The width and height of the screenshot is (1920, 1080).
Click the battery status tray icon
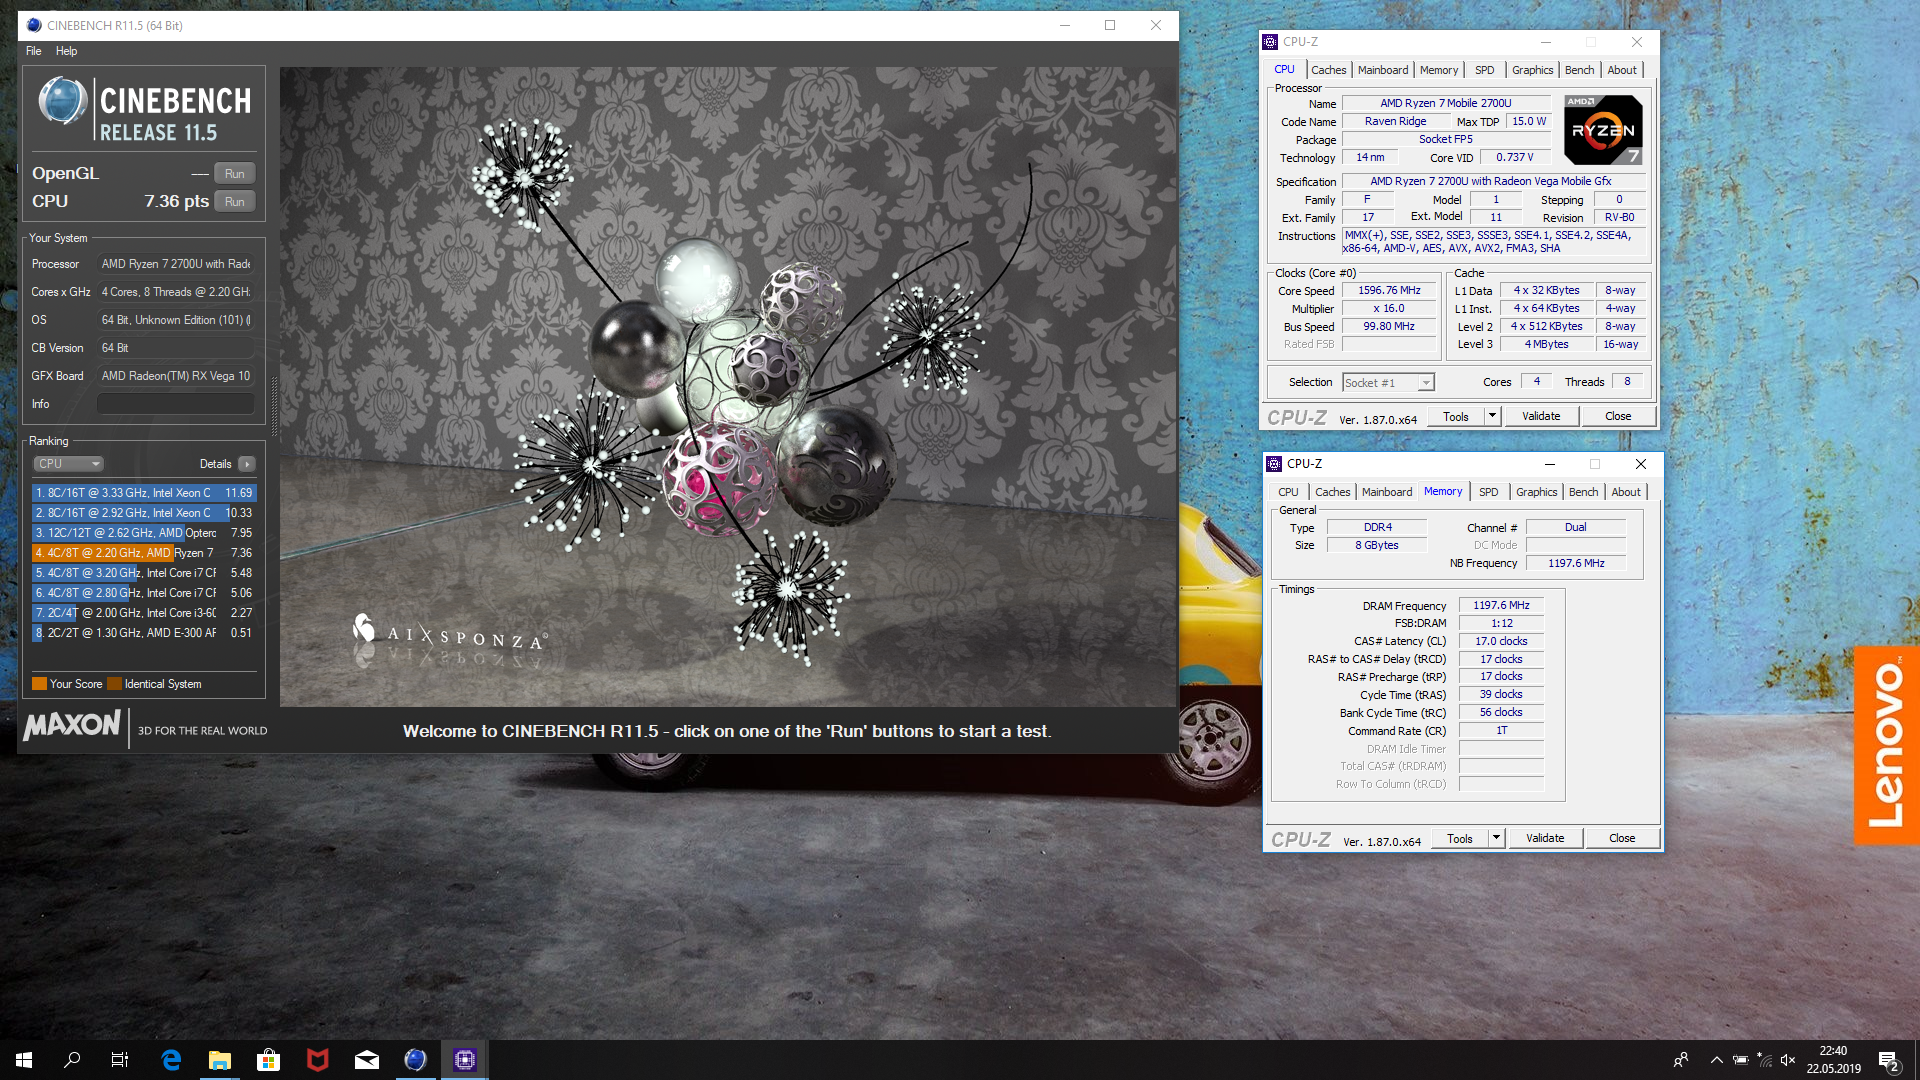click(1741, 1060)
